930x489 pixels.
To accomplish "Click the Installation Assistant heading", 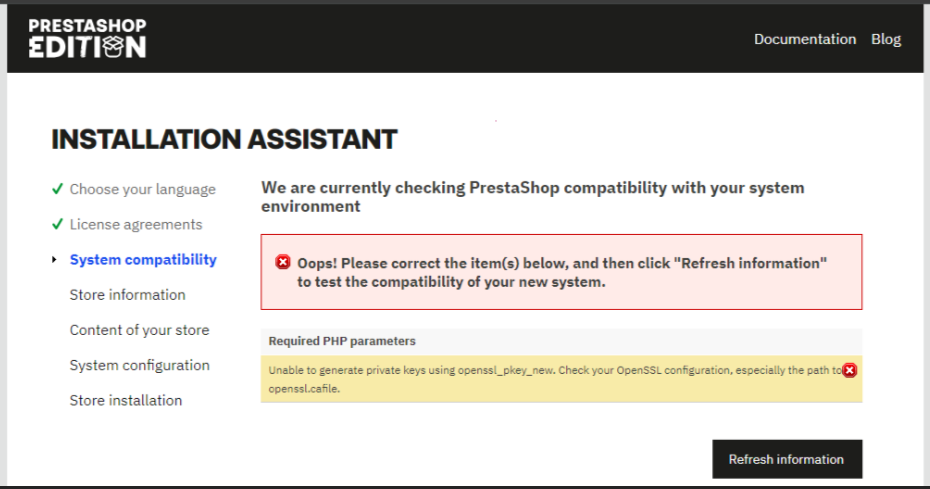I will point(224,139).
